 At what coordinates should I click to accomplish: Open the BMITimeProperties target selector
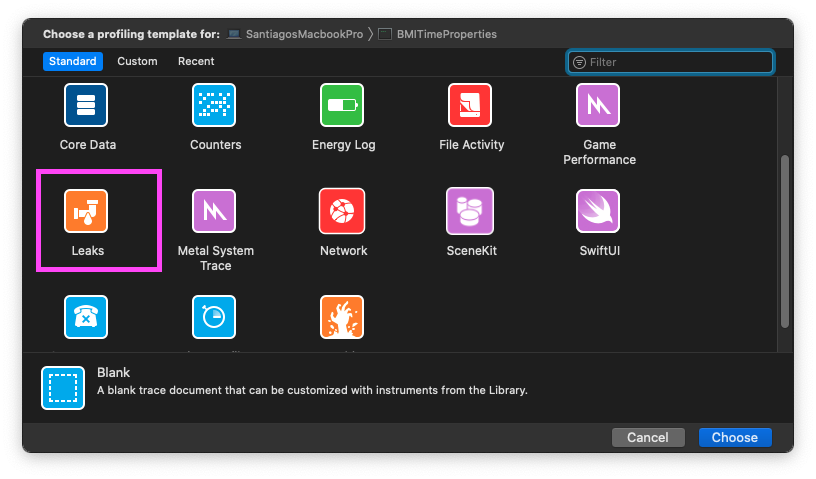coord(438,34)
